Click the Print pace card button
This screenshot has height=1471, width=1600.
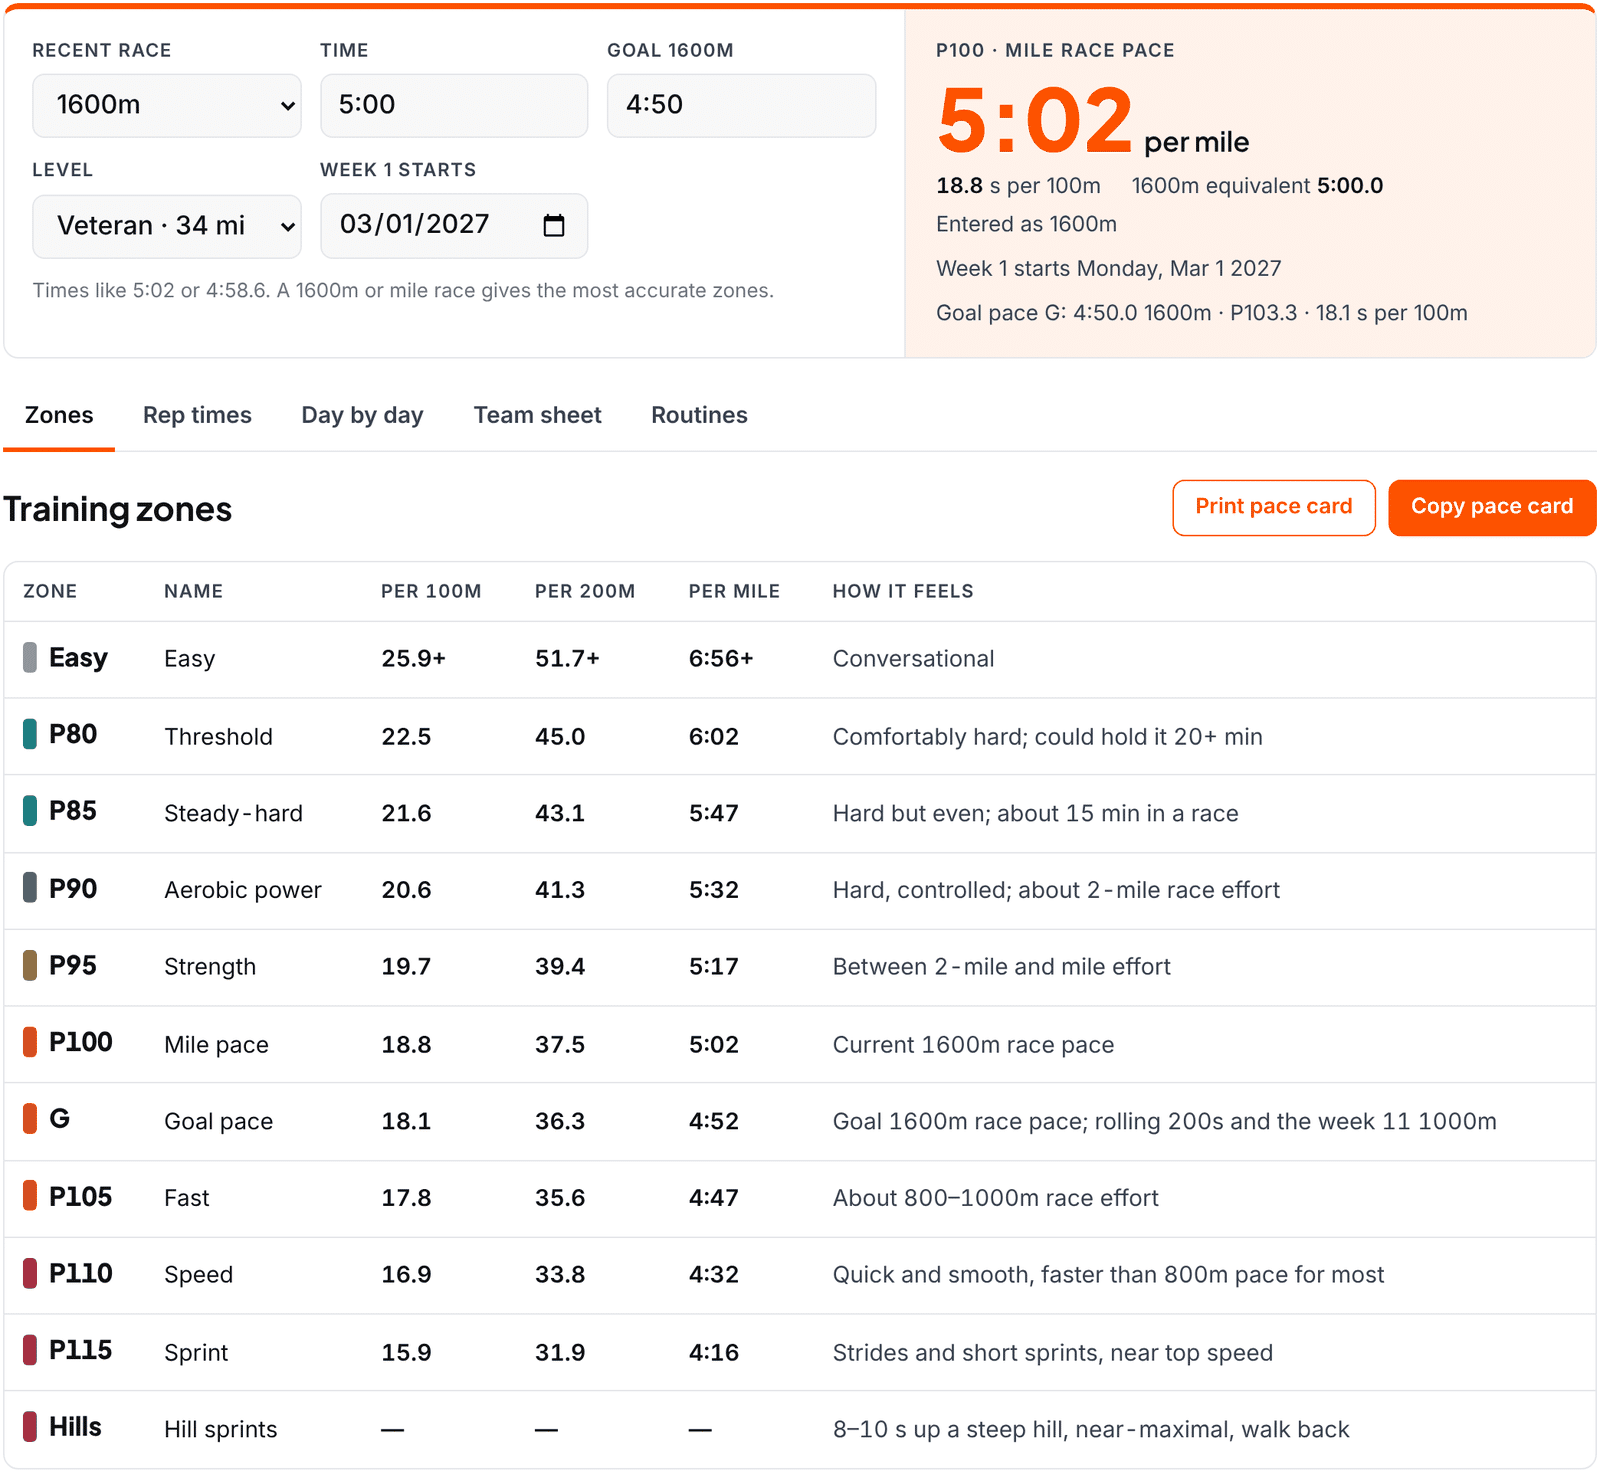[1274, 507]
